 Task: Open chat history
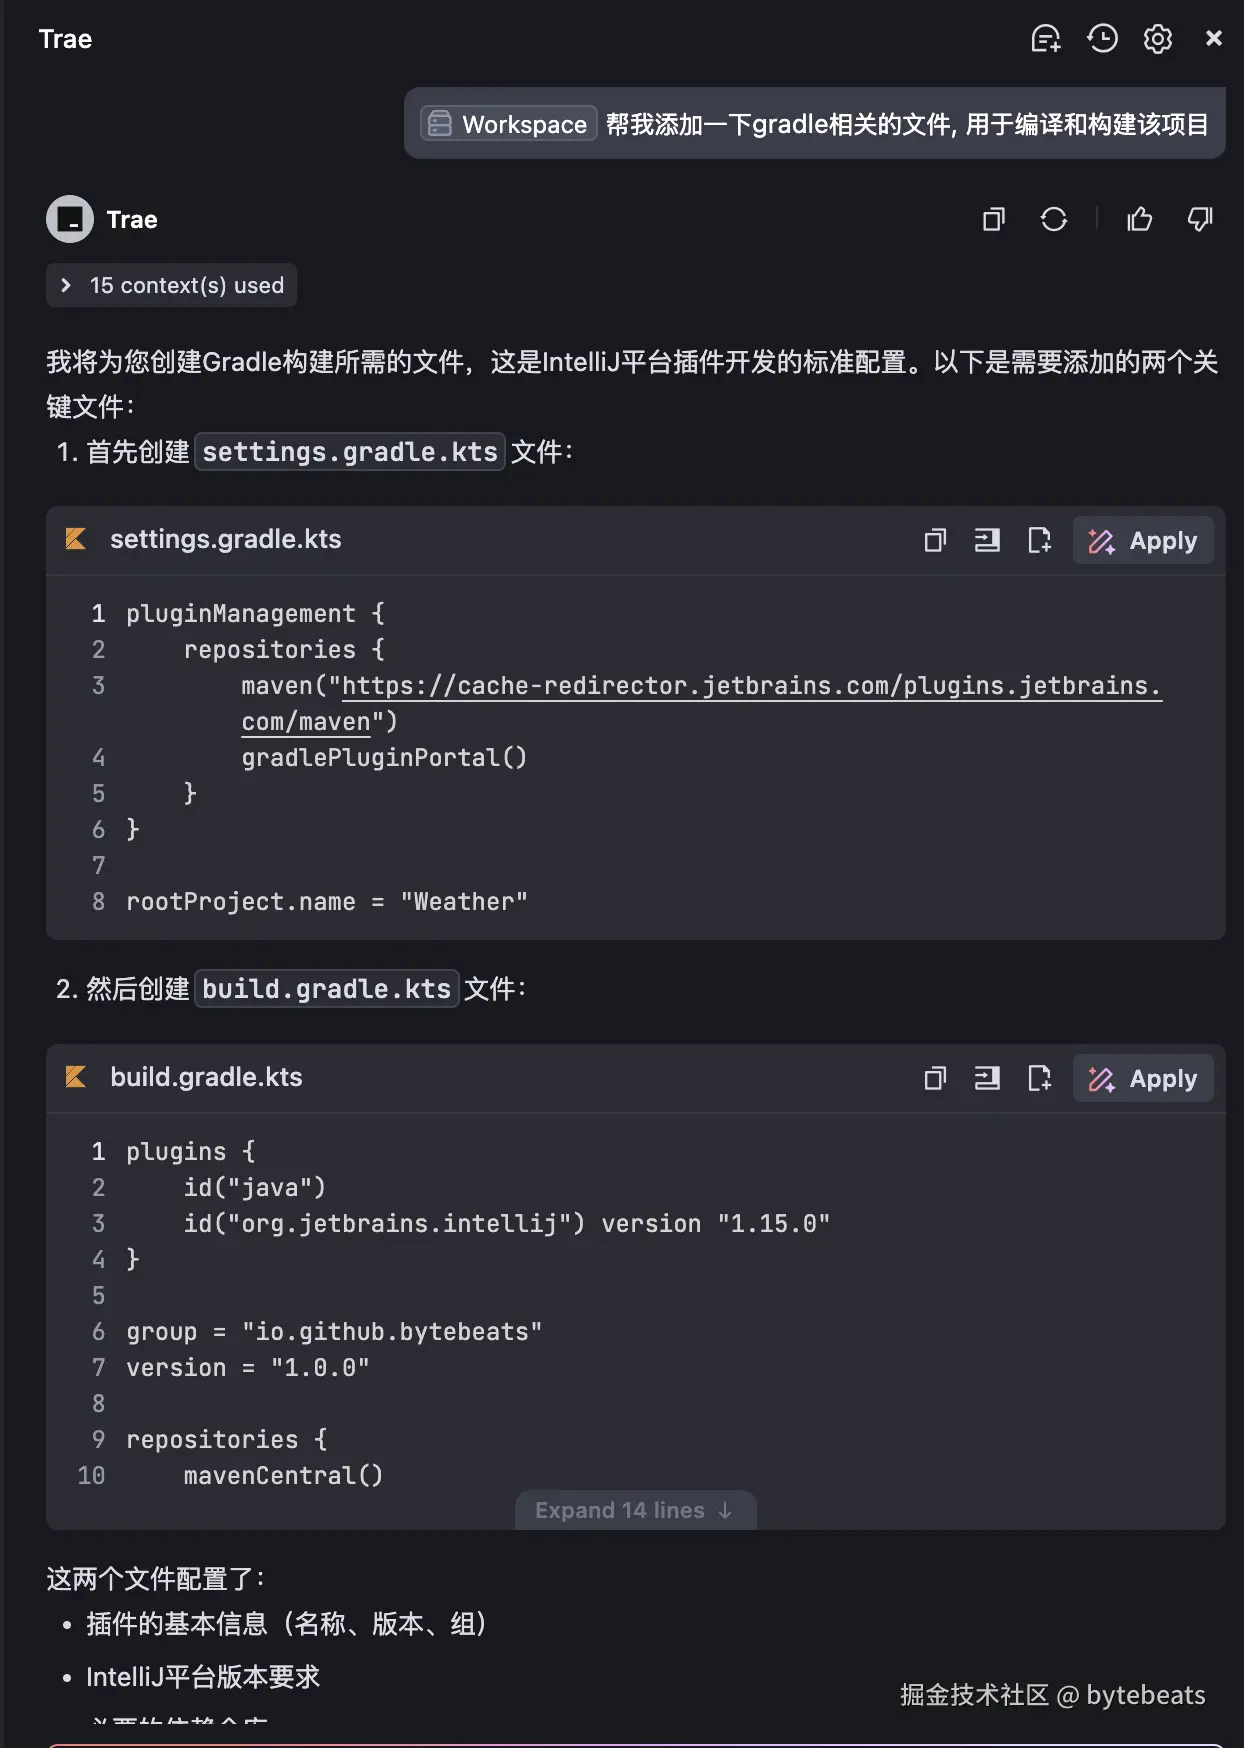pyautogui.click(x=1102, y=38)
